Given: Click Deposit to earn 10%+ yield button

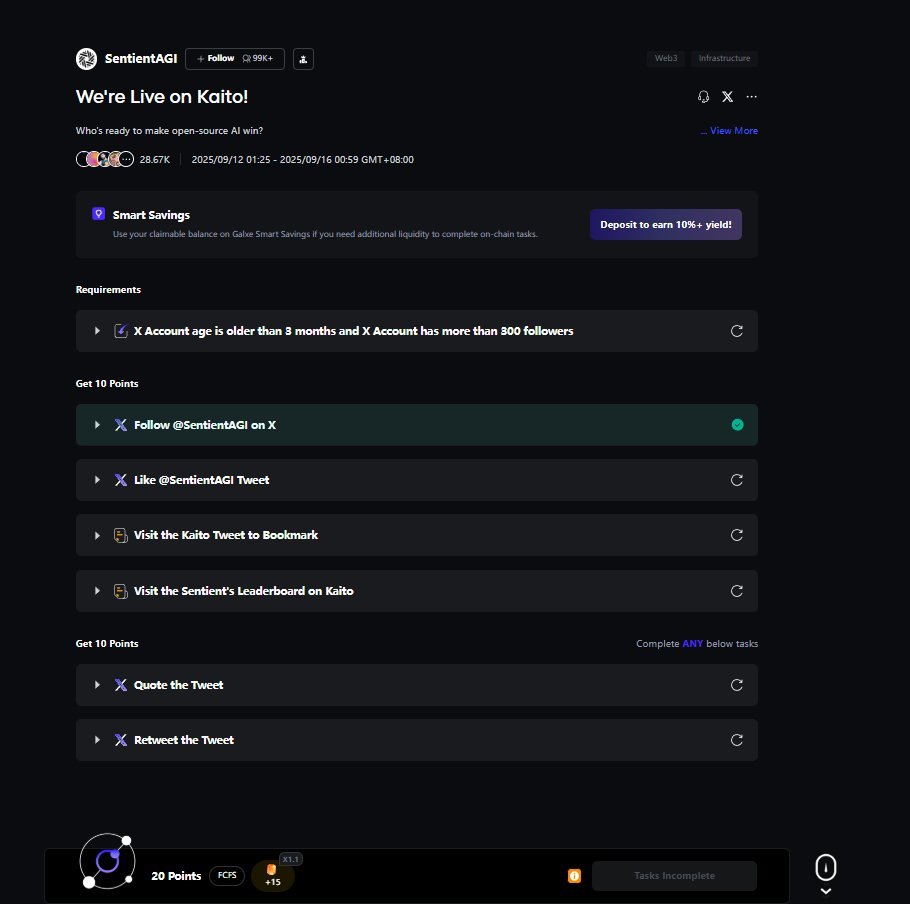Looking at the screenshot, I should [x=666, y=225].
